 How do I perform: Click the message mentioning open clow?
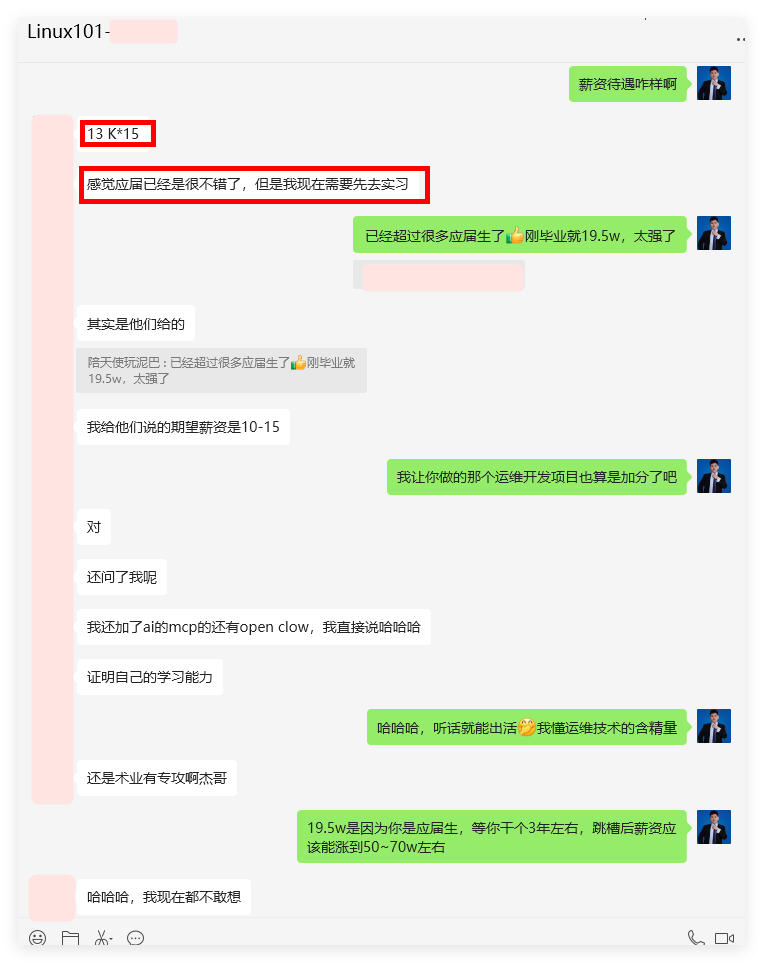point(253,627)
